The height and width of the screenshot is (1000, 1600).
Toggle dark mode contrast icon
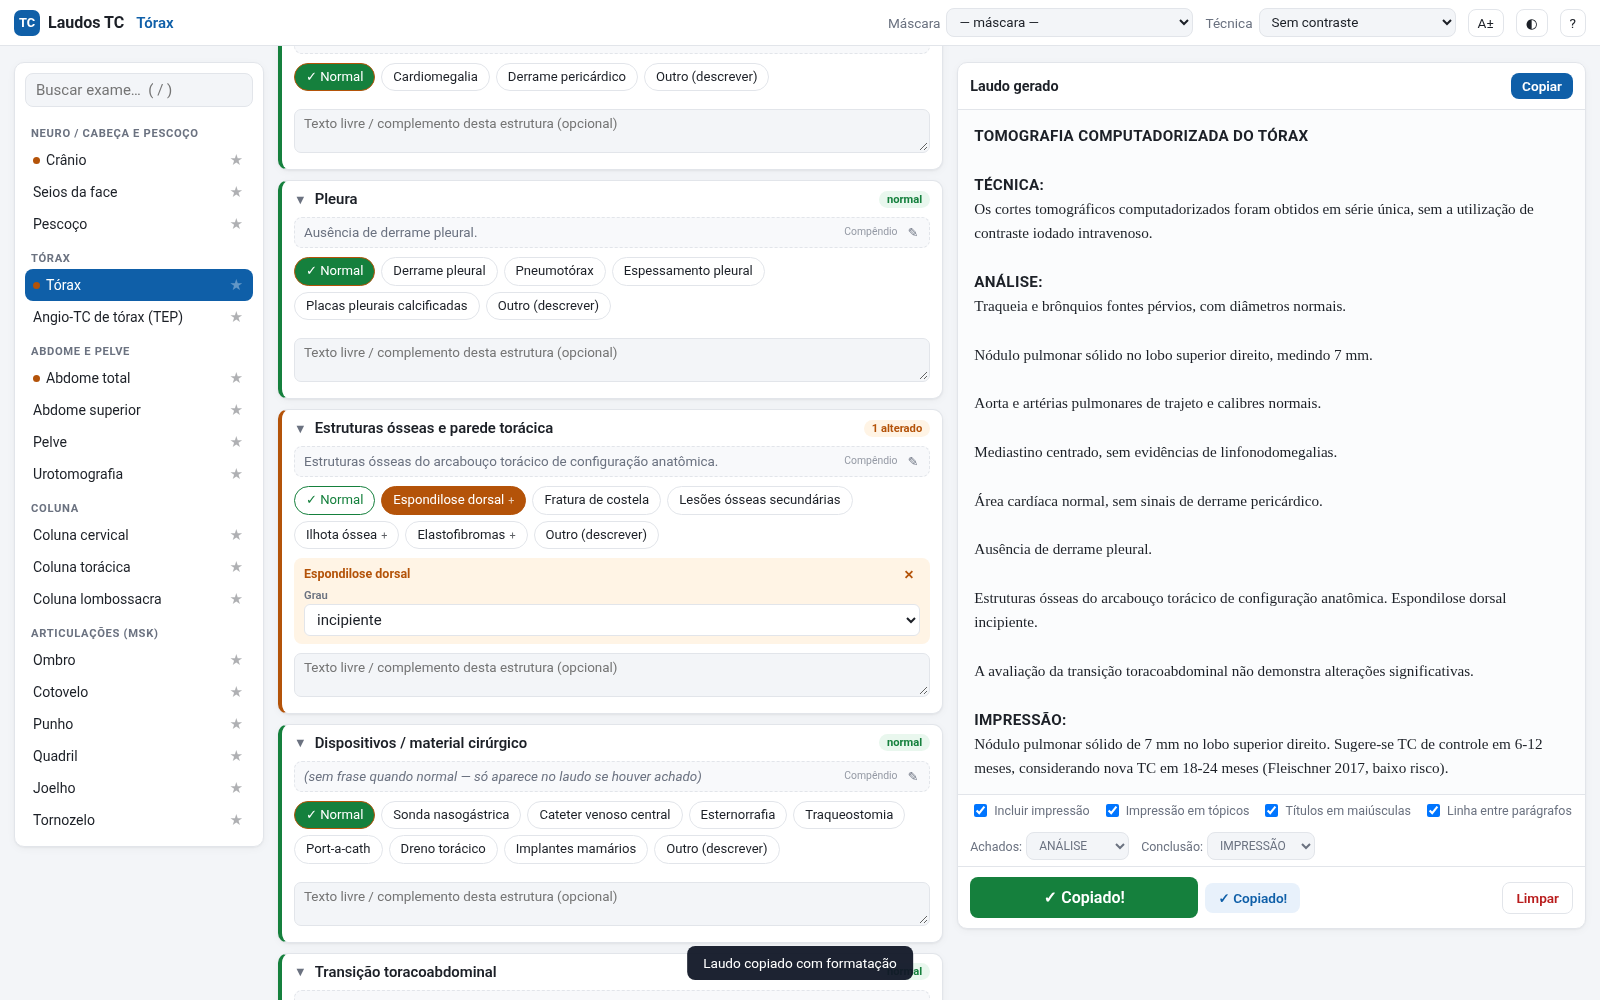tap(1531, 23)
